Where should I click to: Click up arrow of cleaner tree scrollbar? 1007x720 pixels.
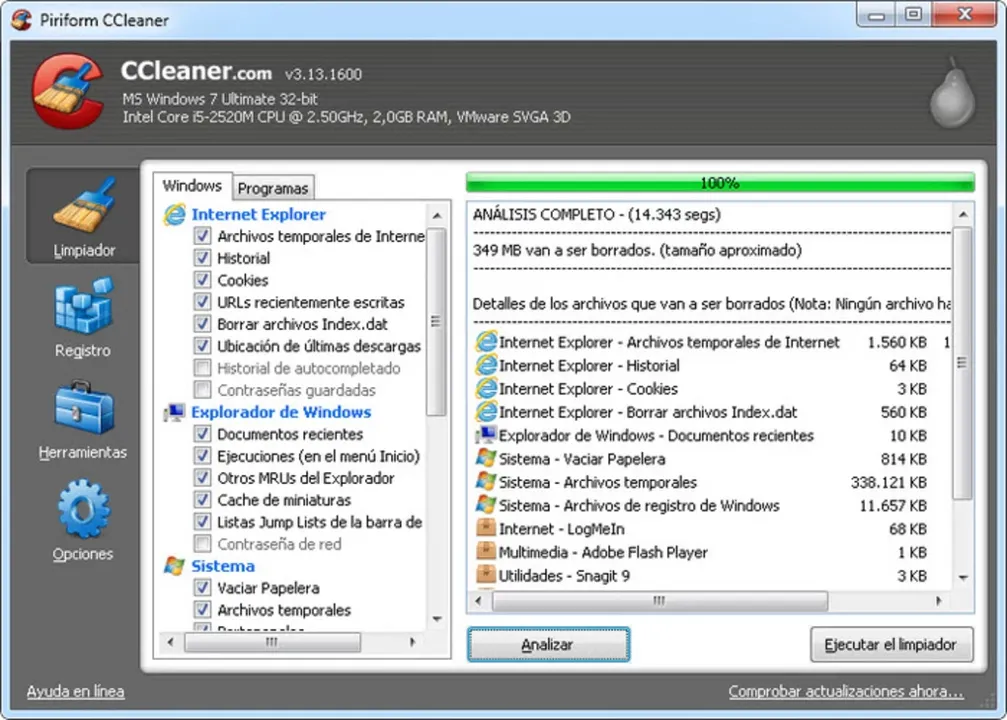click(437, 216)
